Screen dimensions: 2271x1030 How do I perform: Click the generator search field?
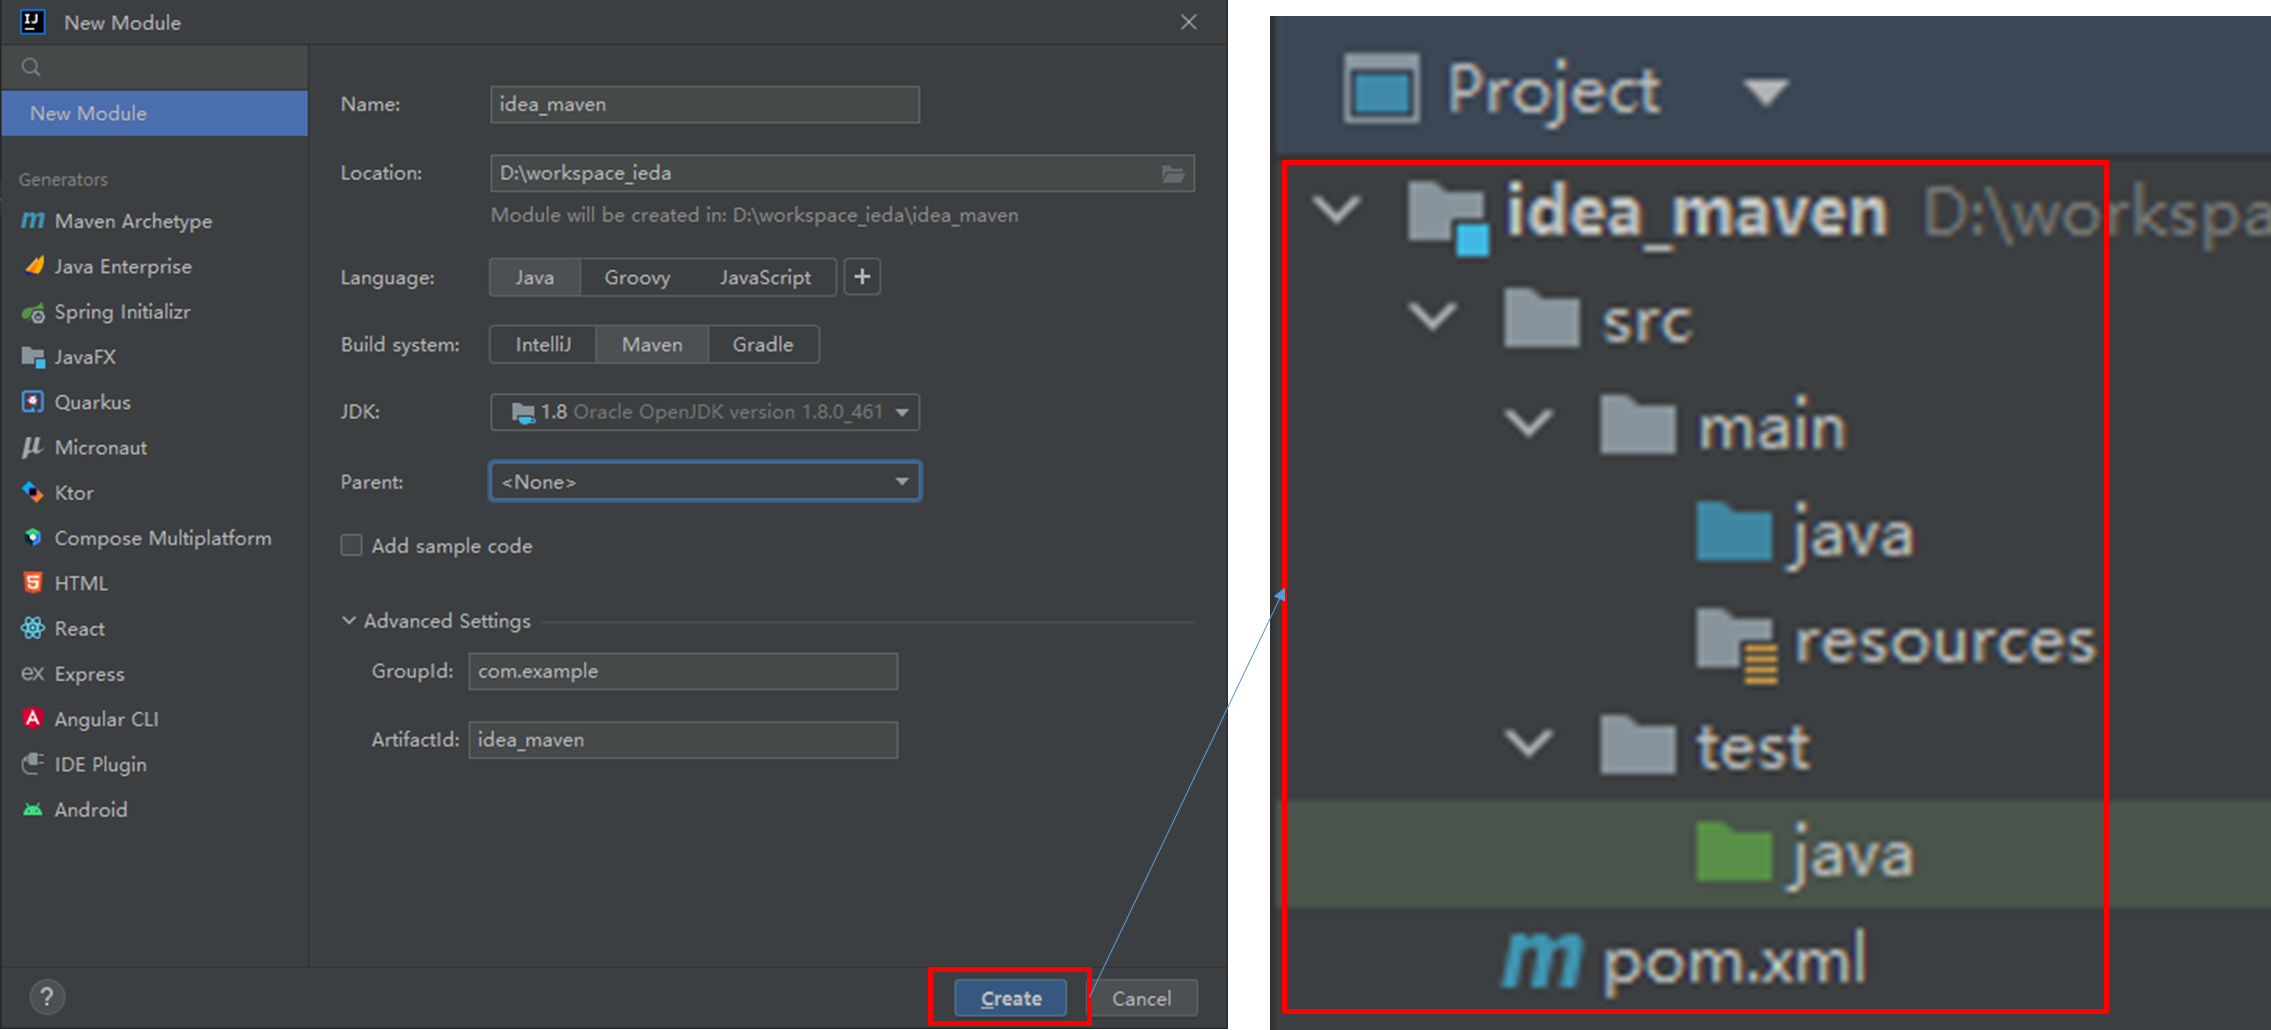155,67
